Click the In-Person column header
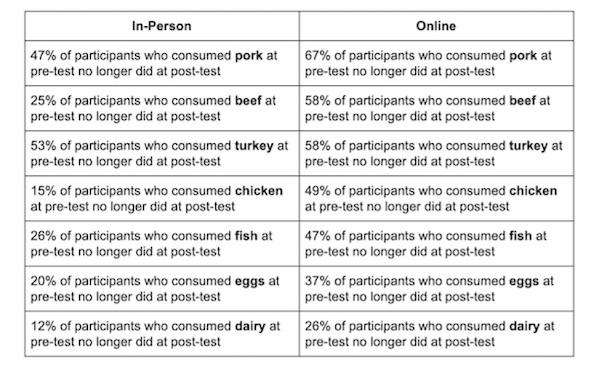This screenshot has width=600, height=368. (162, 26)
